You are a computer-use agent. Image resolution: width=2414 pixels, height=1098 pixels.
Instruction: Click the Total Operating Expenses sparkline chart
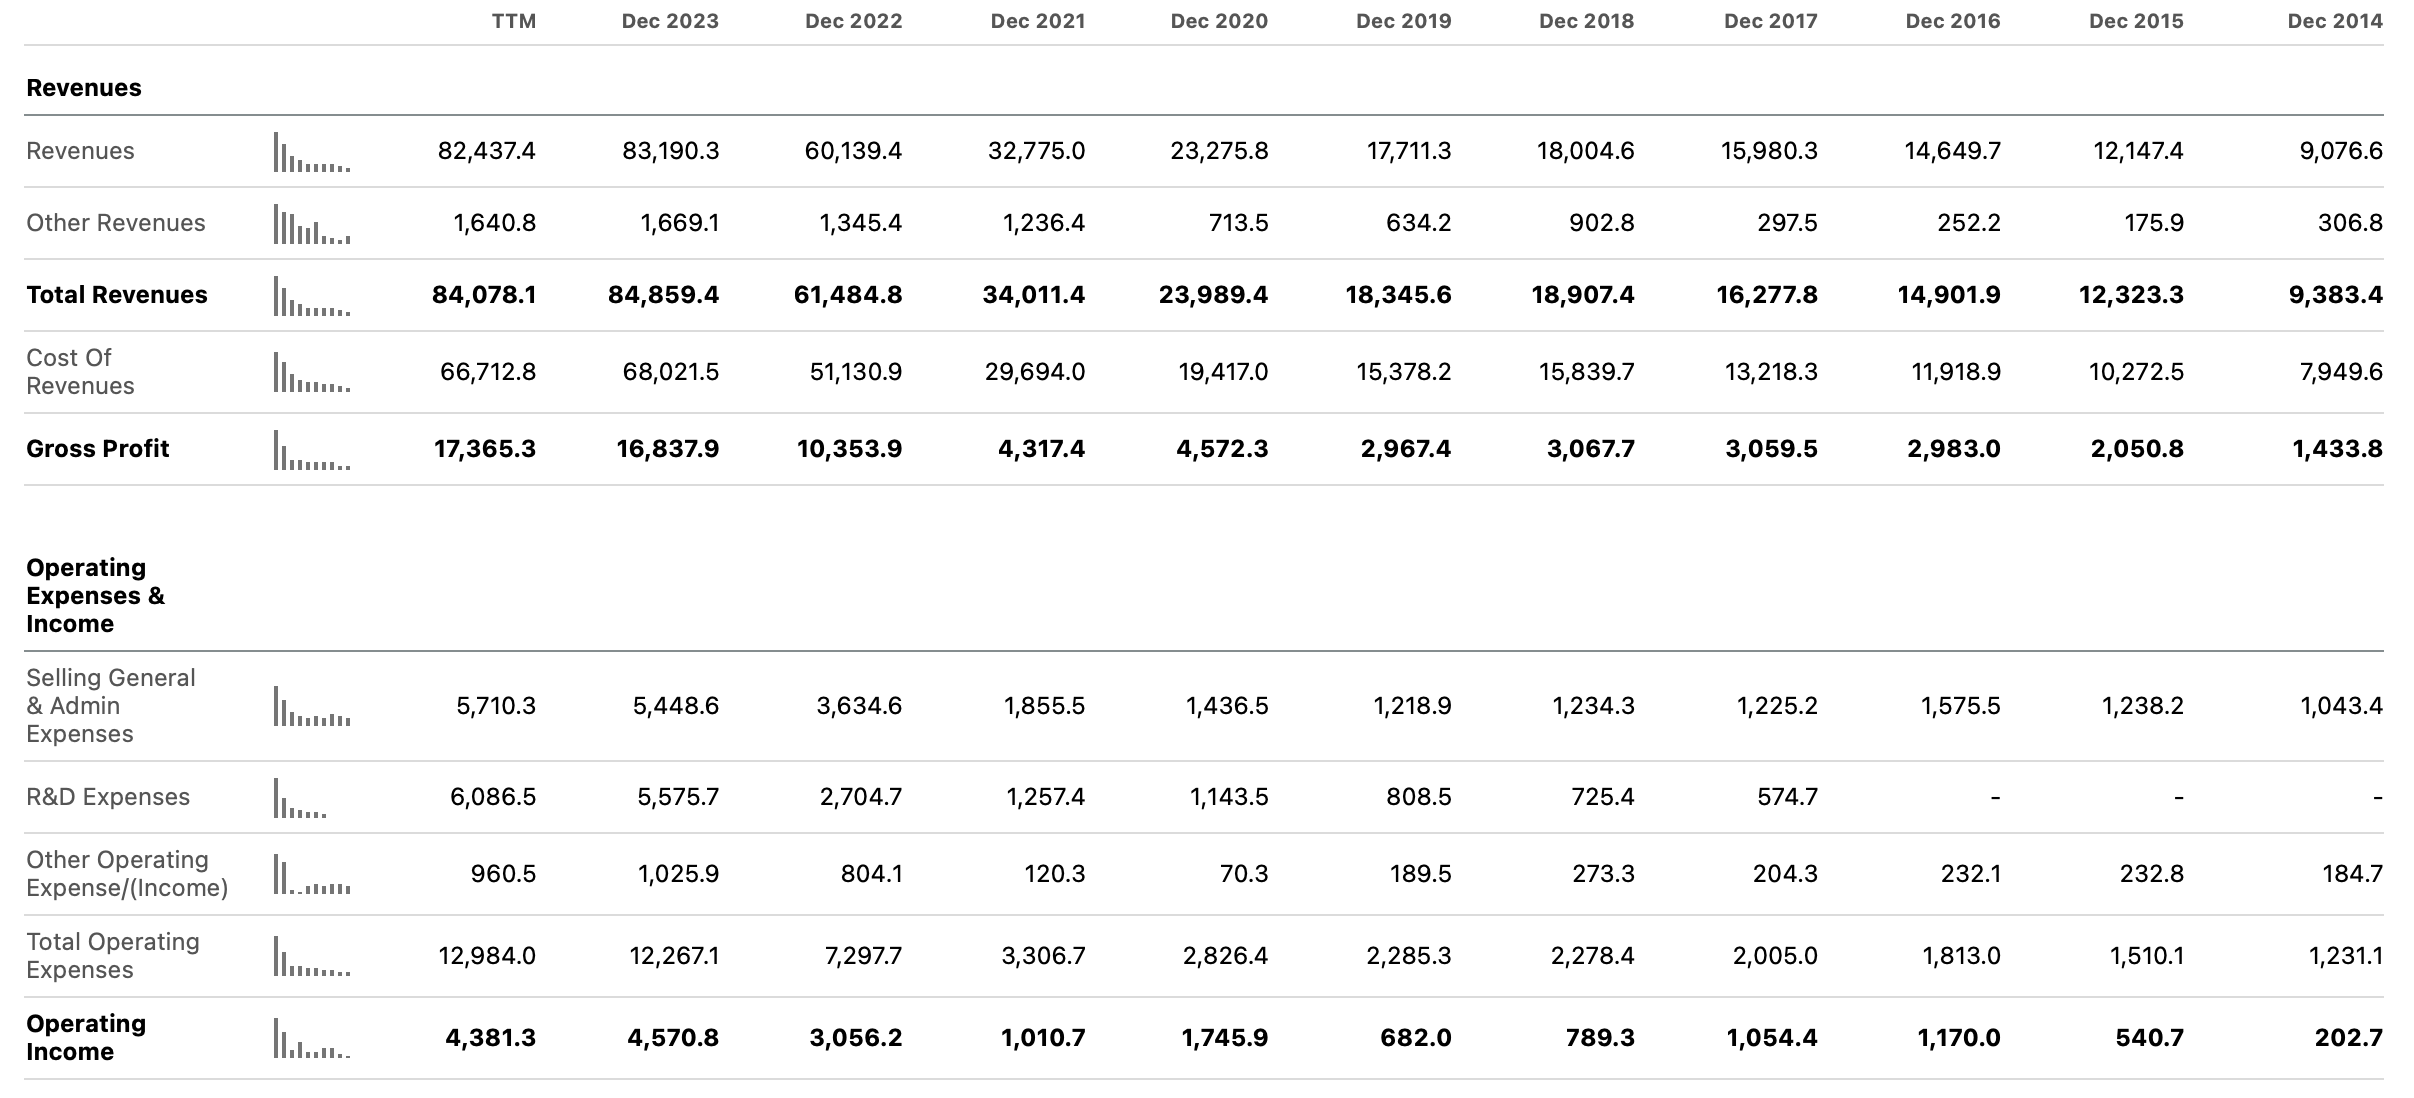coord(310,955)
